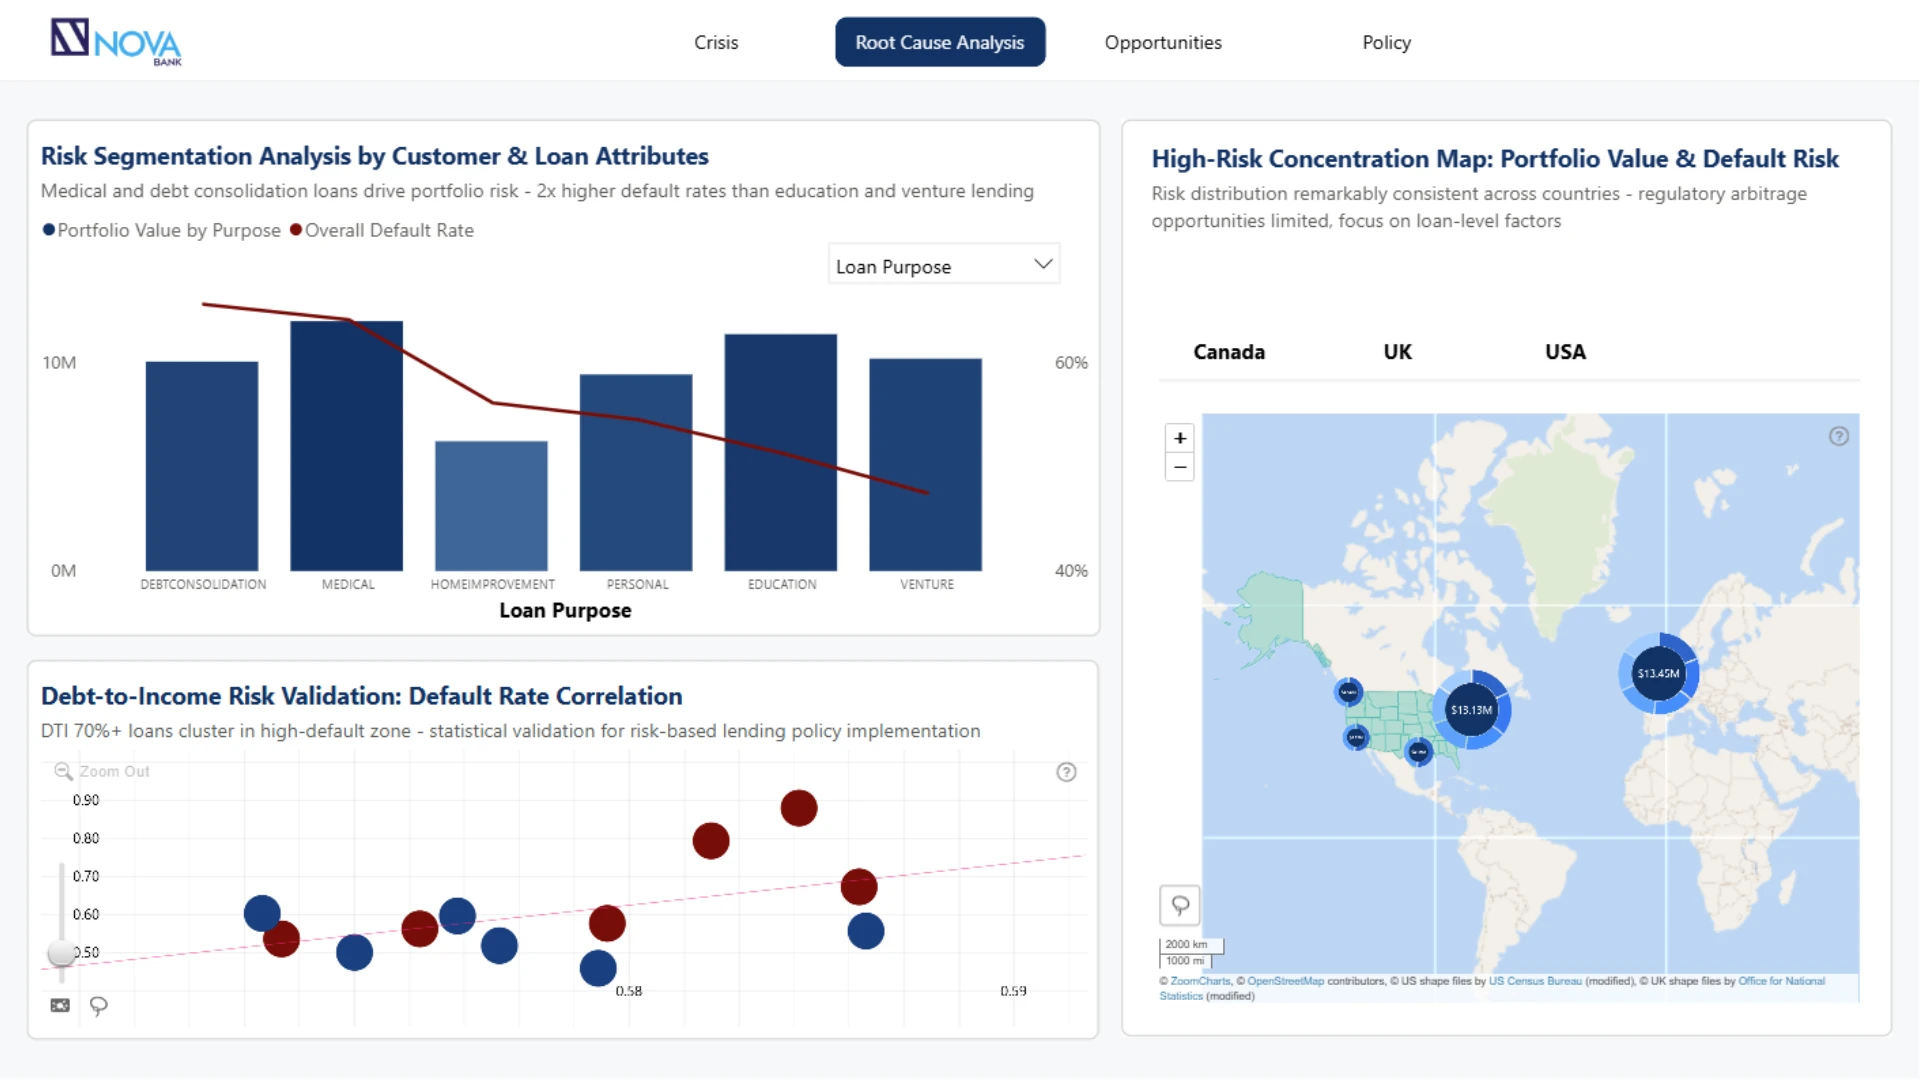The width and height of the screenshot is (1920, 1080).
Task: Click the scatter chart vertical zoom slider handle
Action: tap(61, 953)
